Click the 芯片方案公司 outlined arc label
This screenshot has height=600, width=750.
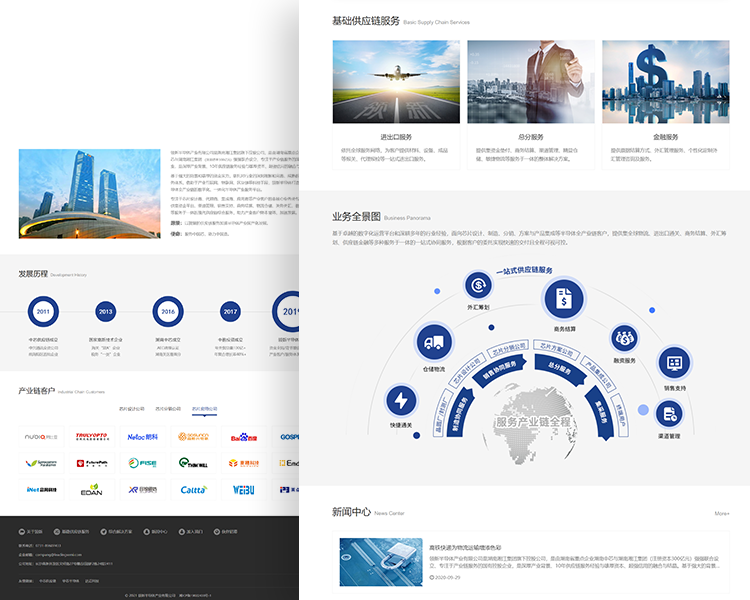[557, 350]
